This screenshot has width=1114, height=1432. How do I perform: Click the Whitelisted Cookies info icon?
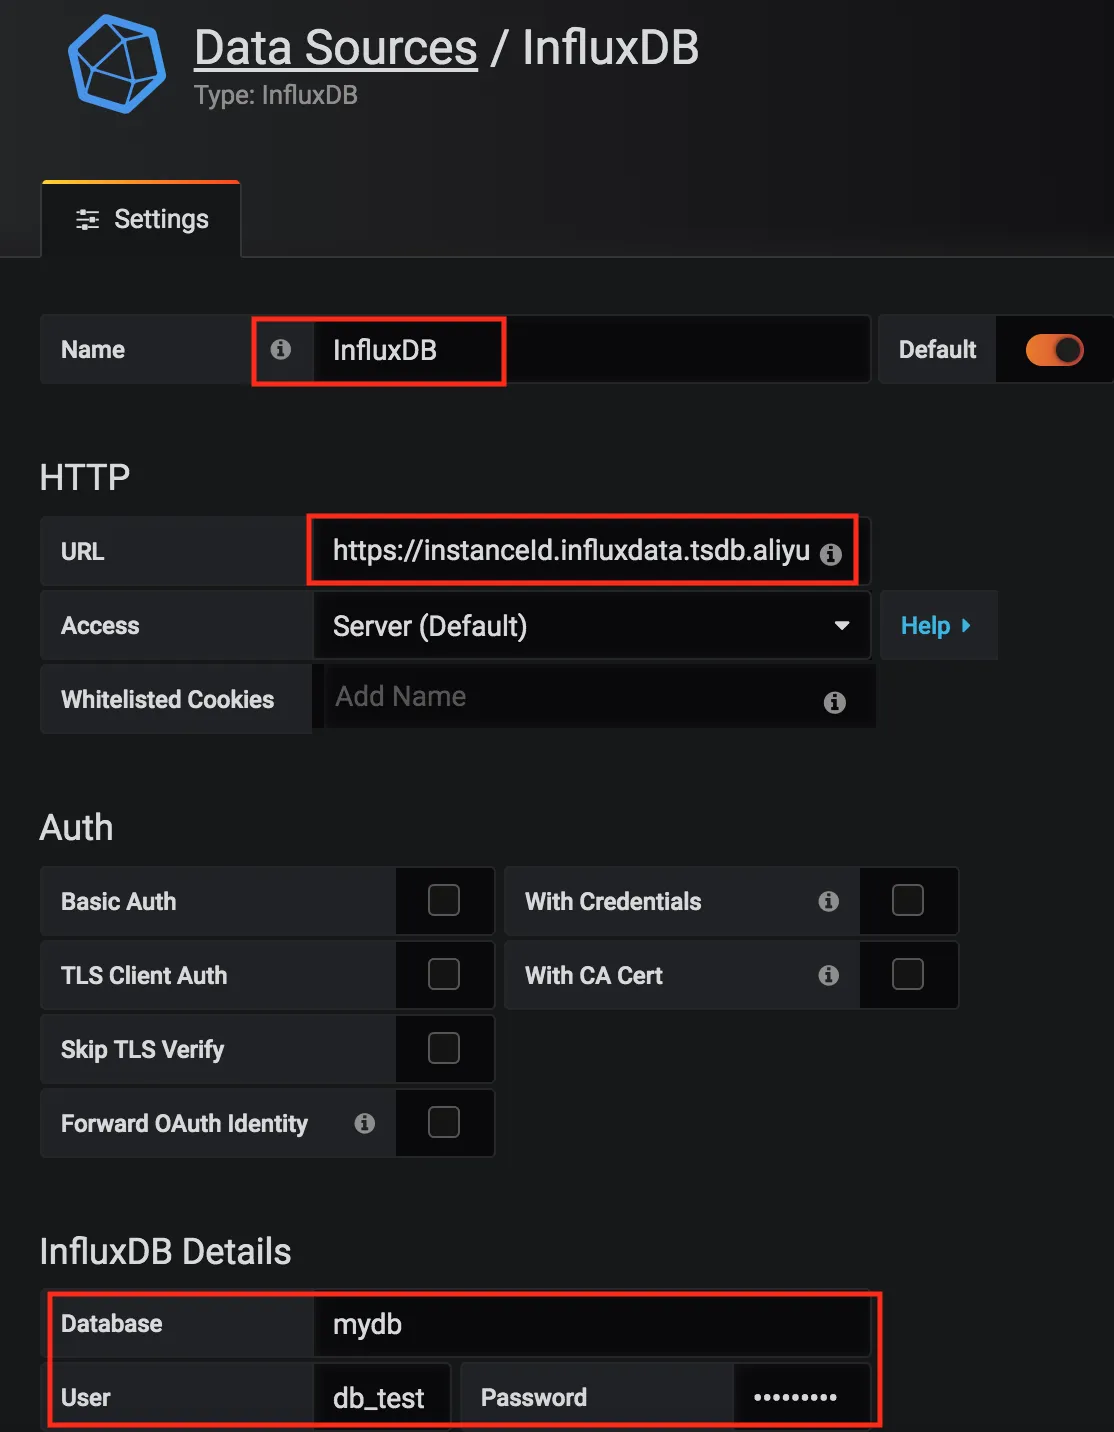(x=835, y=703)
